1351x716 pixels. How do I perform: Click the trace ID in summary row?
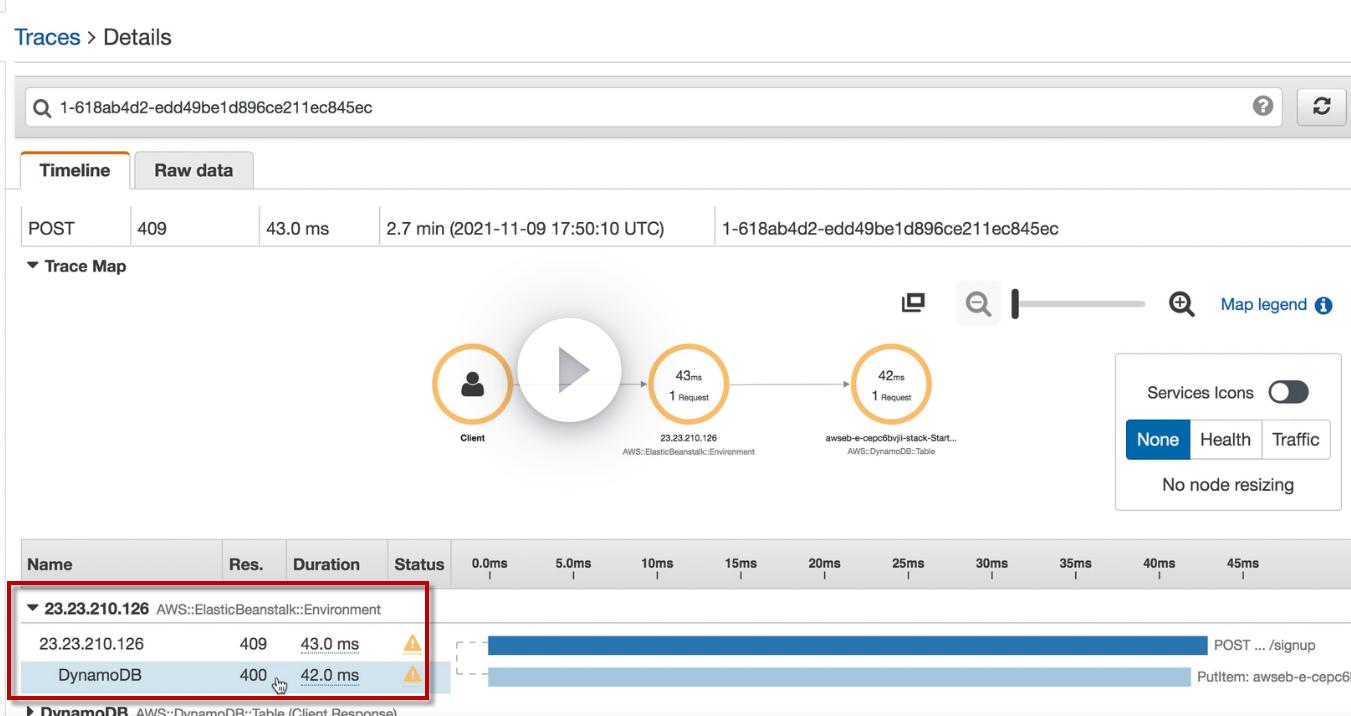[890, 229]
